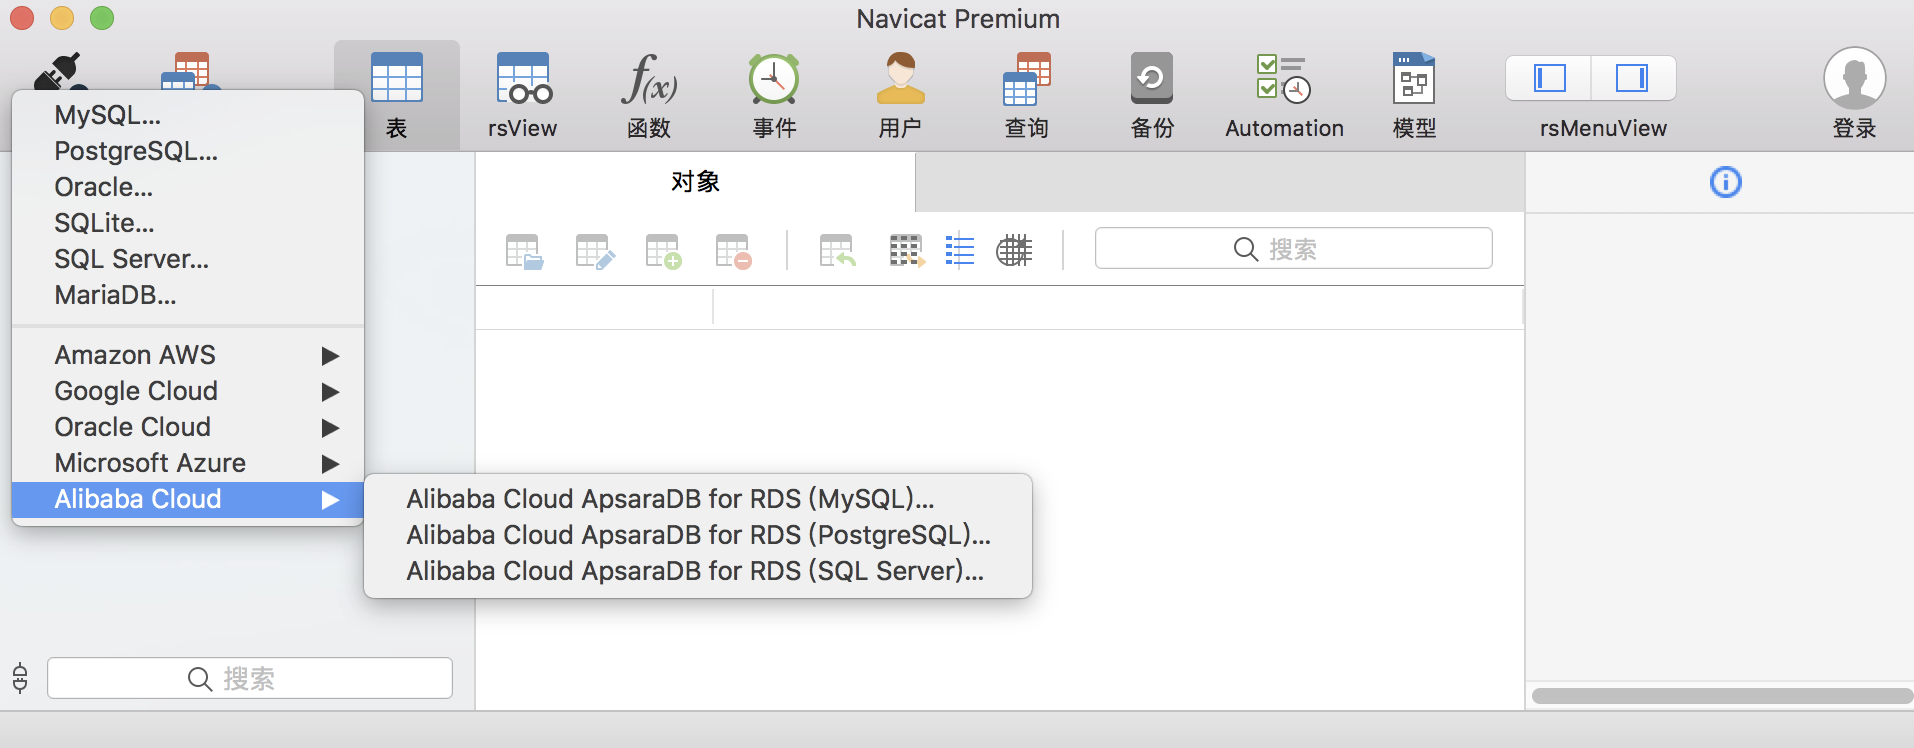1914x748 pixels.
Task: Expand Alibaba Cloud submenu arrow
Action: click(x=330, y=500)
